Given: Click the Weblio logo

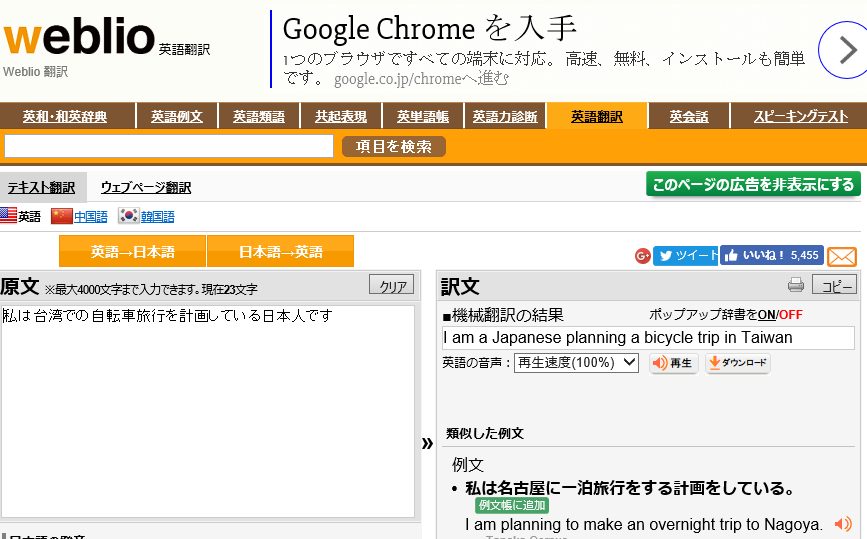Looking at the screenshot, I should pos(79,37).
